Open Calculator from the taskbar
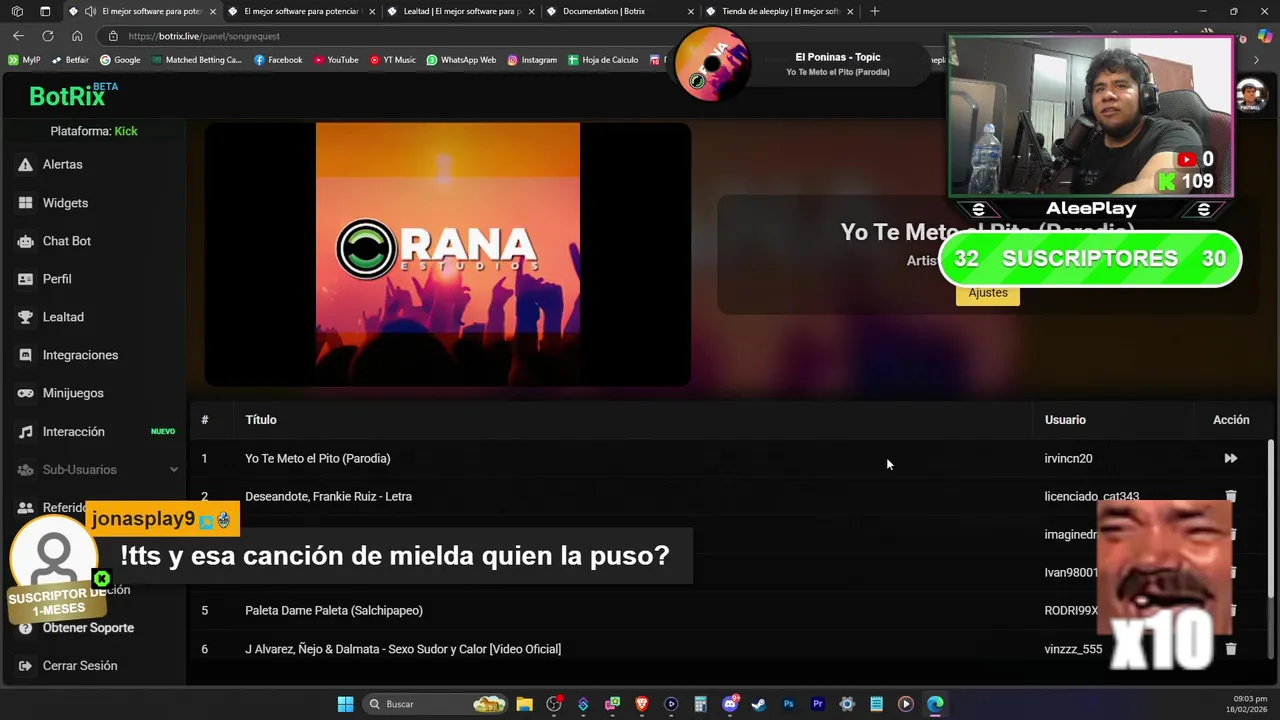Image resolution: width=1280 pixels, height=720 pixels. [700, 704]
